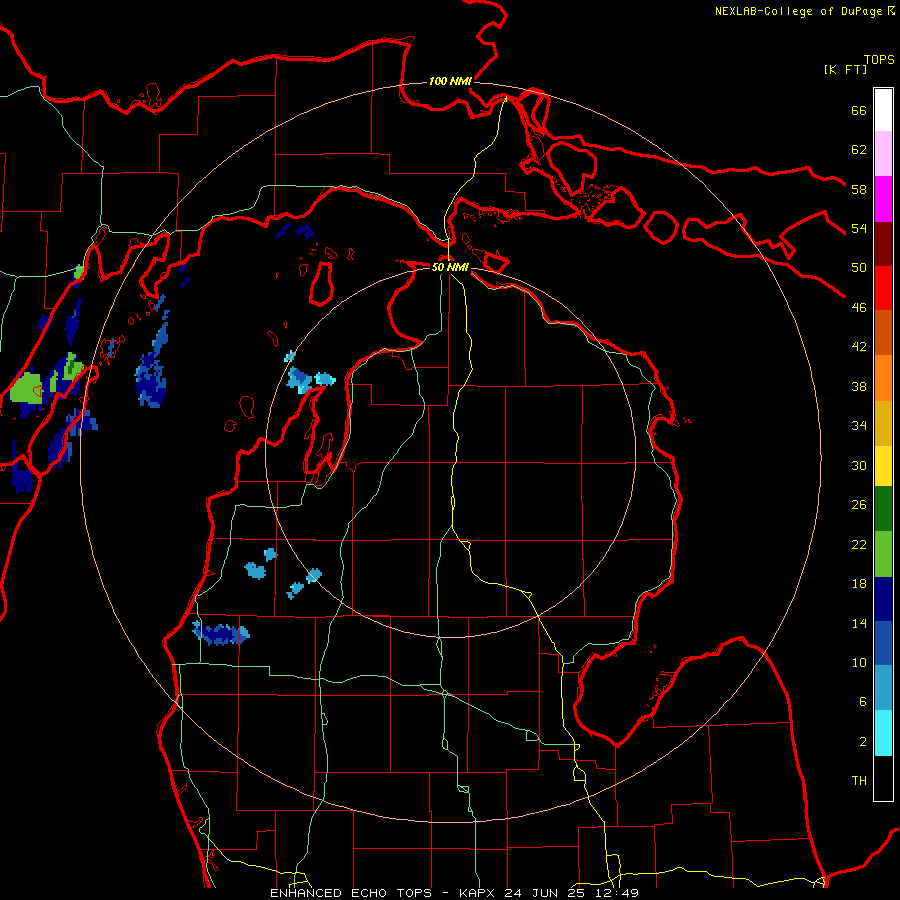Screen dimensions: 900x900
Task: Click the gold legend color swatch
Action: (883, 423)
